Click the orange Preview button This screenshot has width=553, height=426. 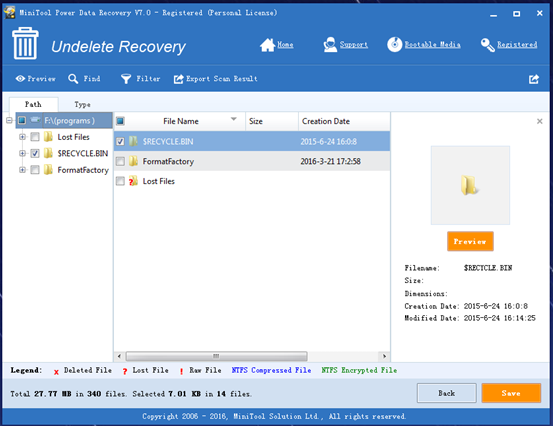470,242
